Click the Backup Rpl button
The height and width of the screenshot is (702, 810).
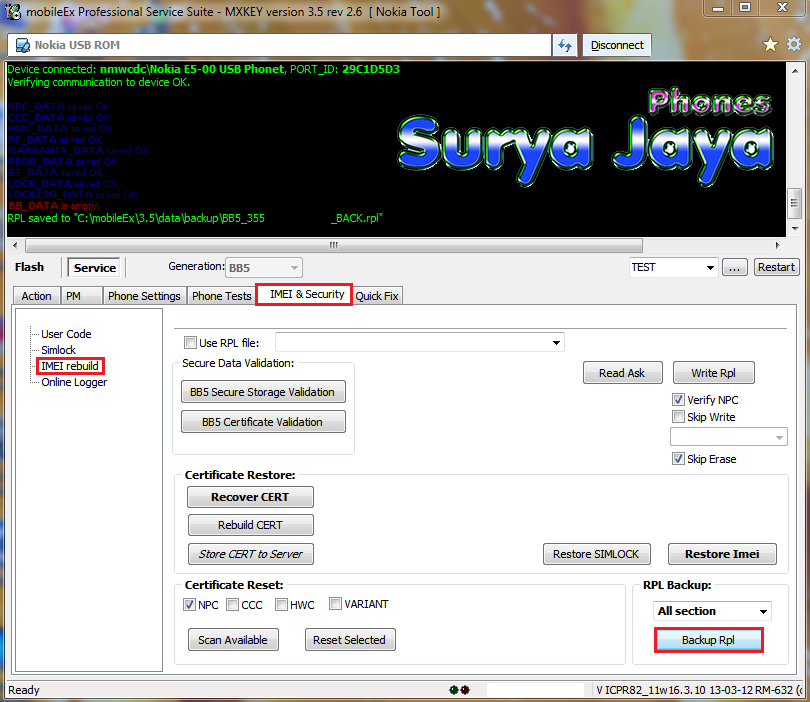708,640
